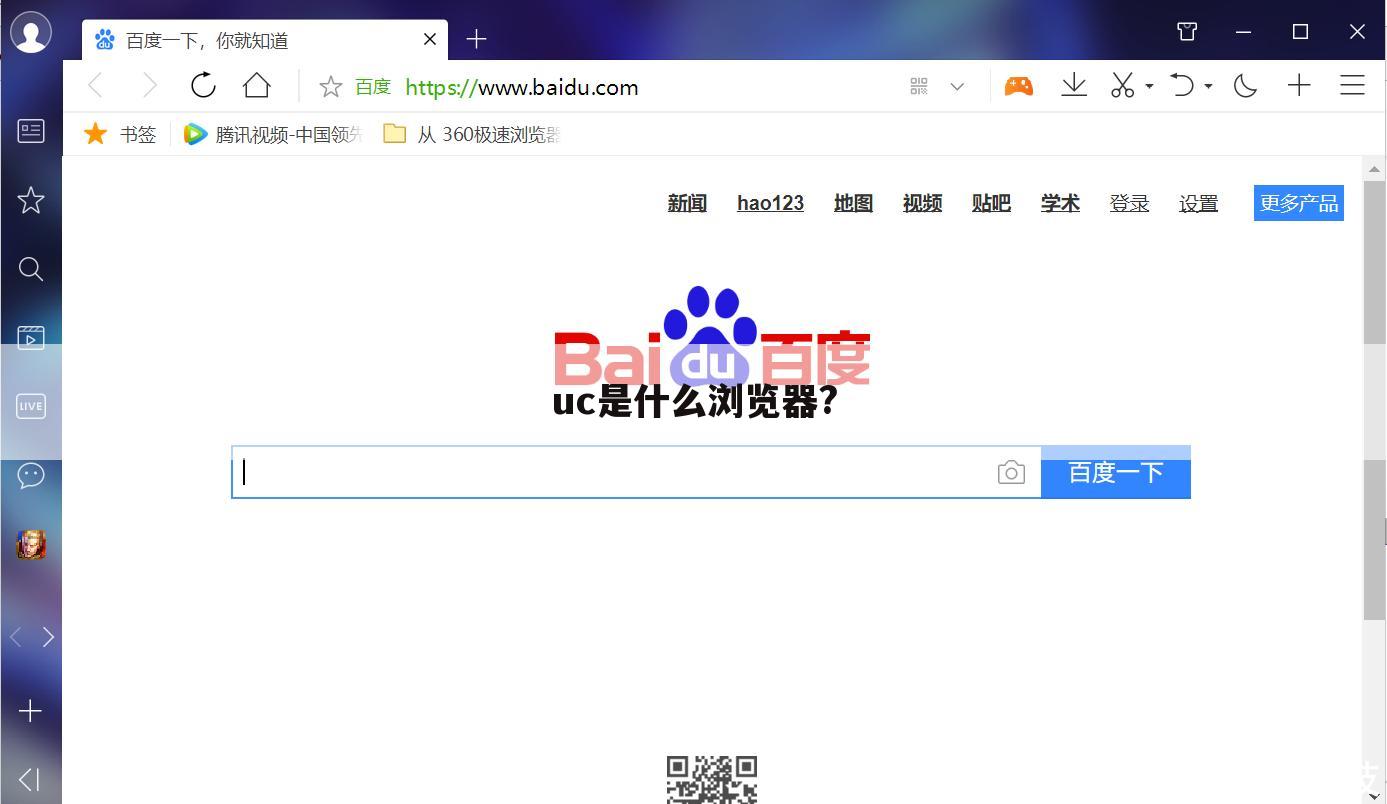1387x804 pixels.
Task: Open the 学术 link
Action: click(1060, 203)
